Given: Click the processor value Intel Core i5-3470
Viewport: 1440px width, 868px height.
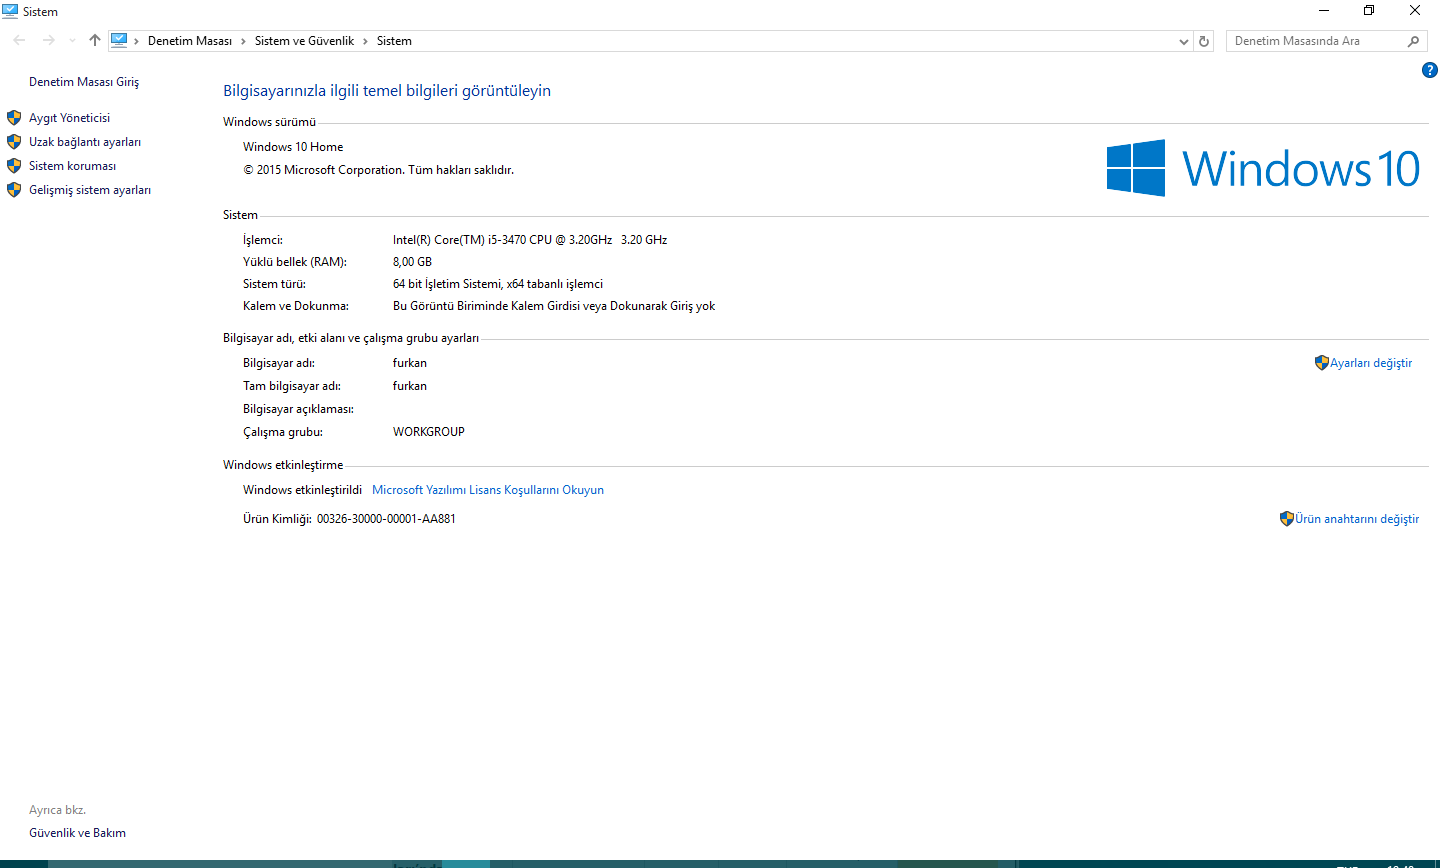Looking at the screenshot, I should tap(530, 240).
